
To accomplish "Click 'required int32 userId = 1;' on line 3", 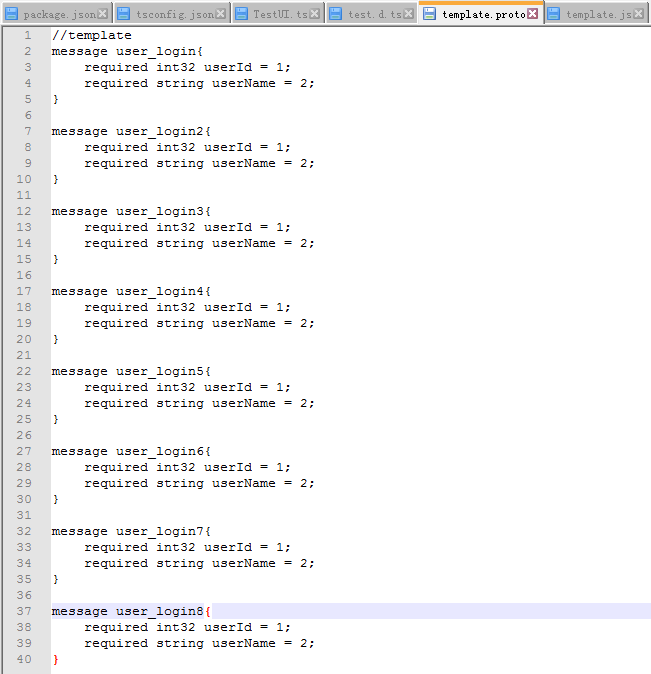I will [187, 67].
